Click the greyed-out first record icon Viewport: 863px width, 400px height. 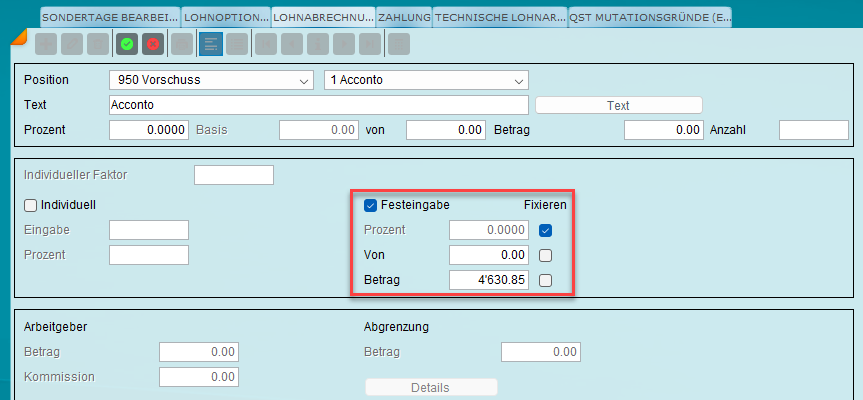pyautogui.click(x=266, y=43)
